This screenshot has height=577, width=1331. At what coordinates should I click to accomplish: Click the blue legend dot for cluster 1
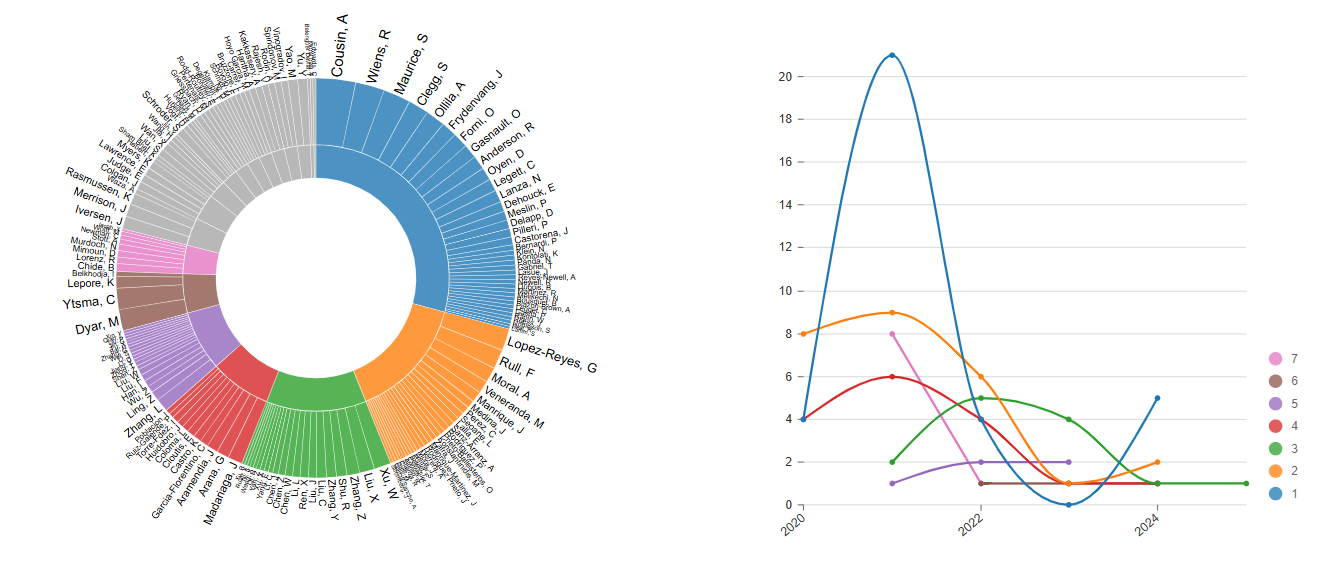pos(1274,493)
